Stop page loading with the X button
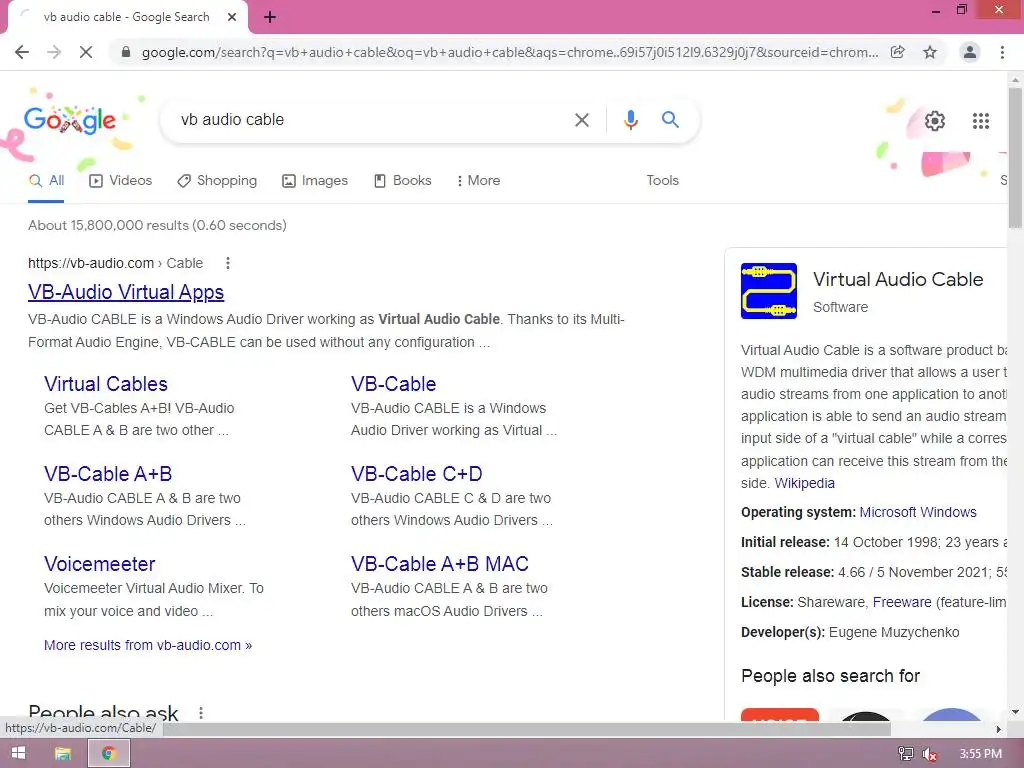The image size is (1024, 768). (x=86, y=52)
